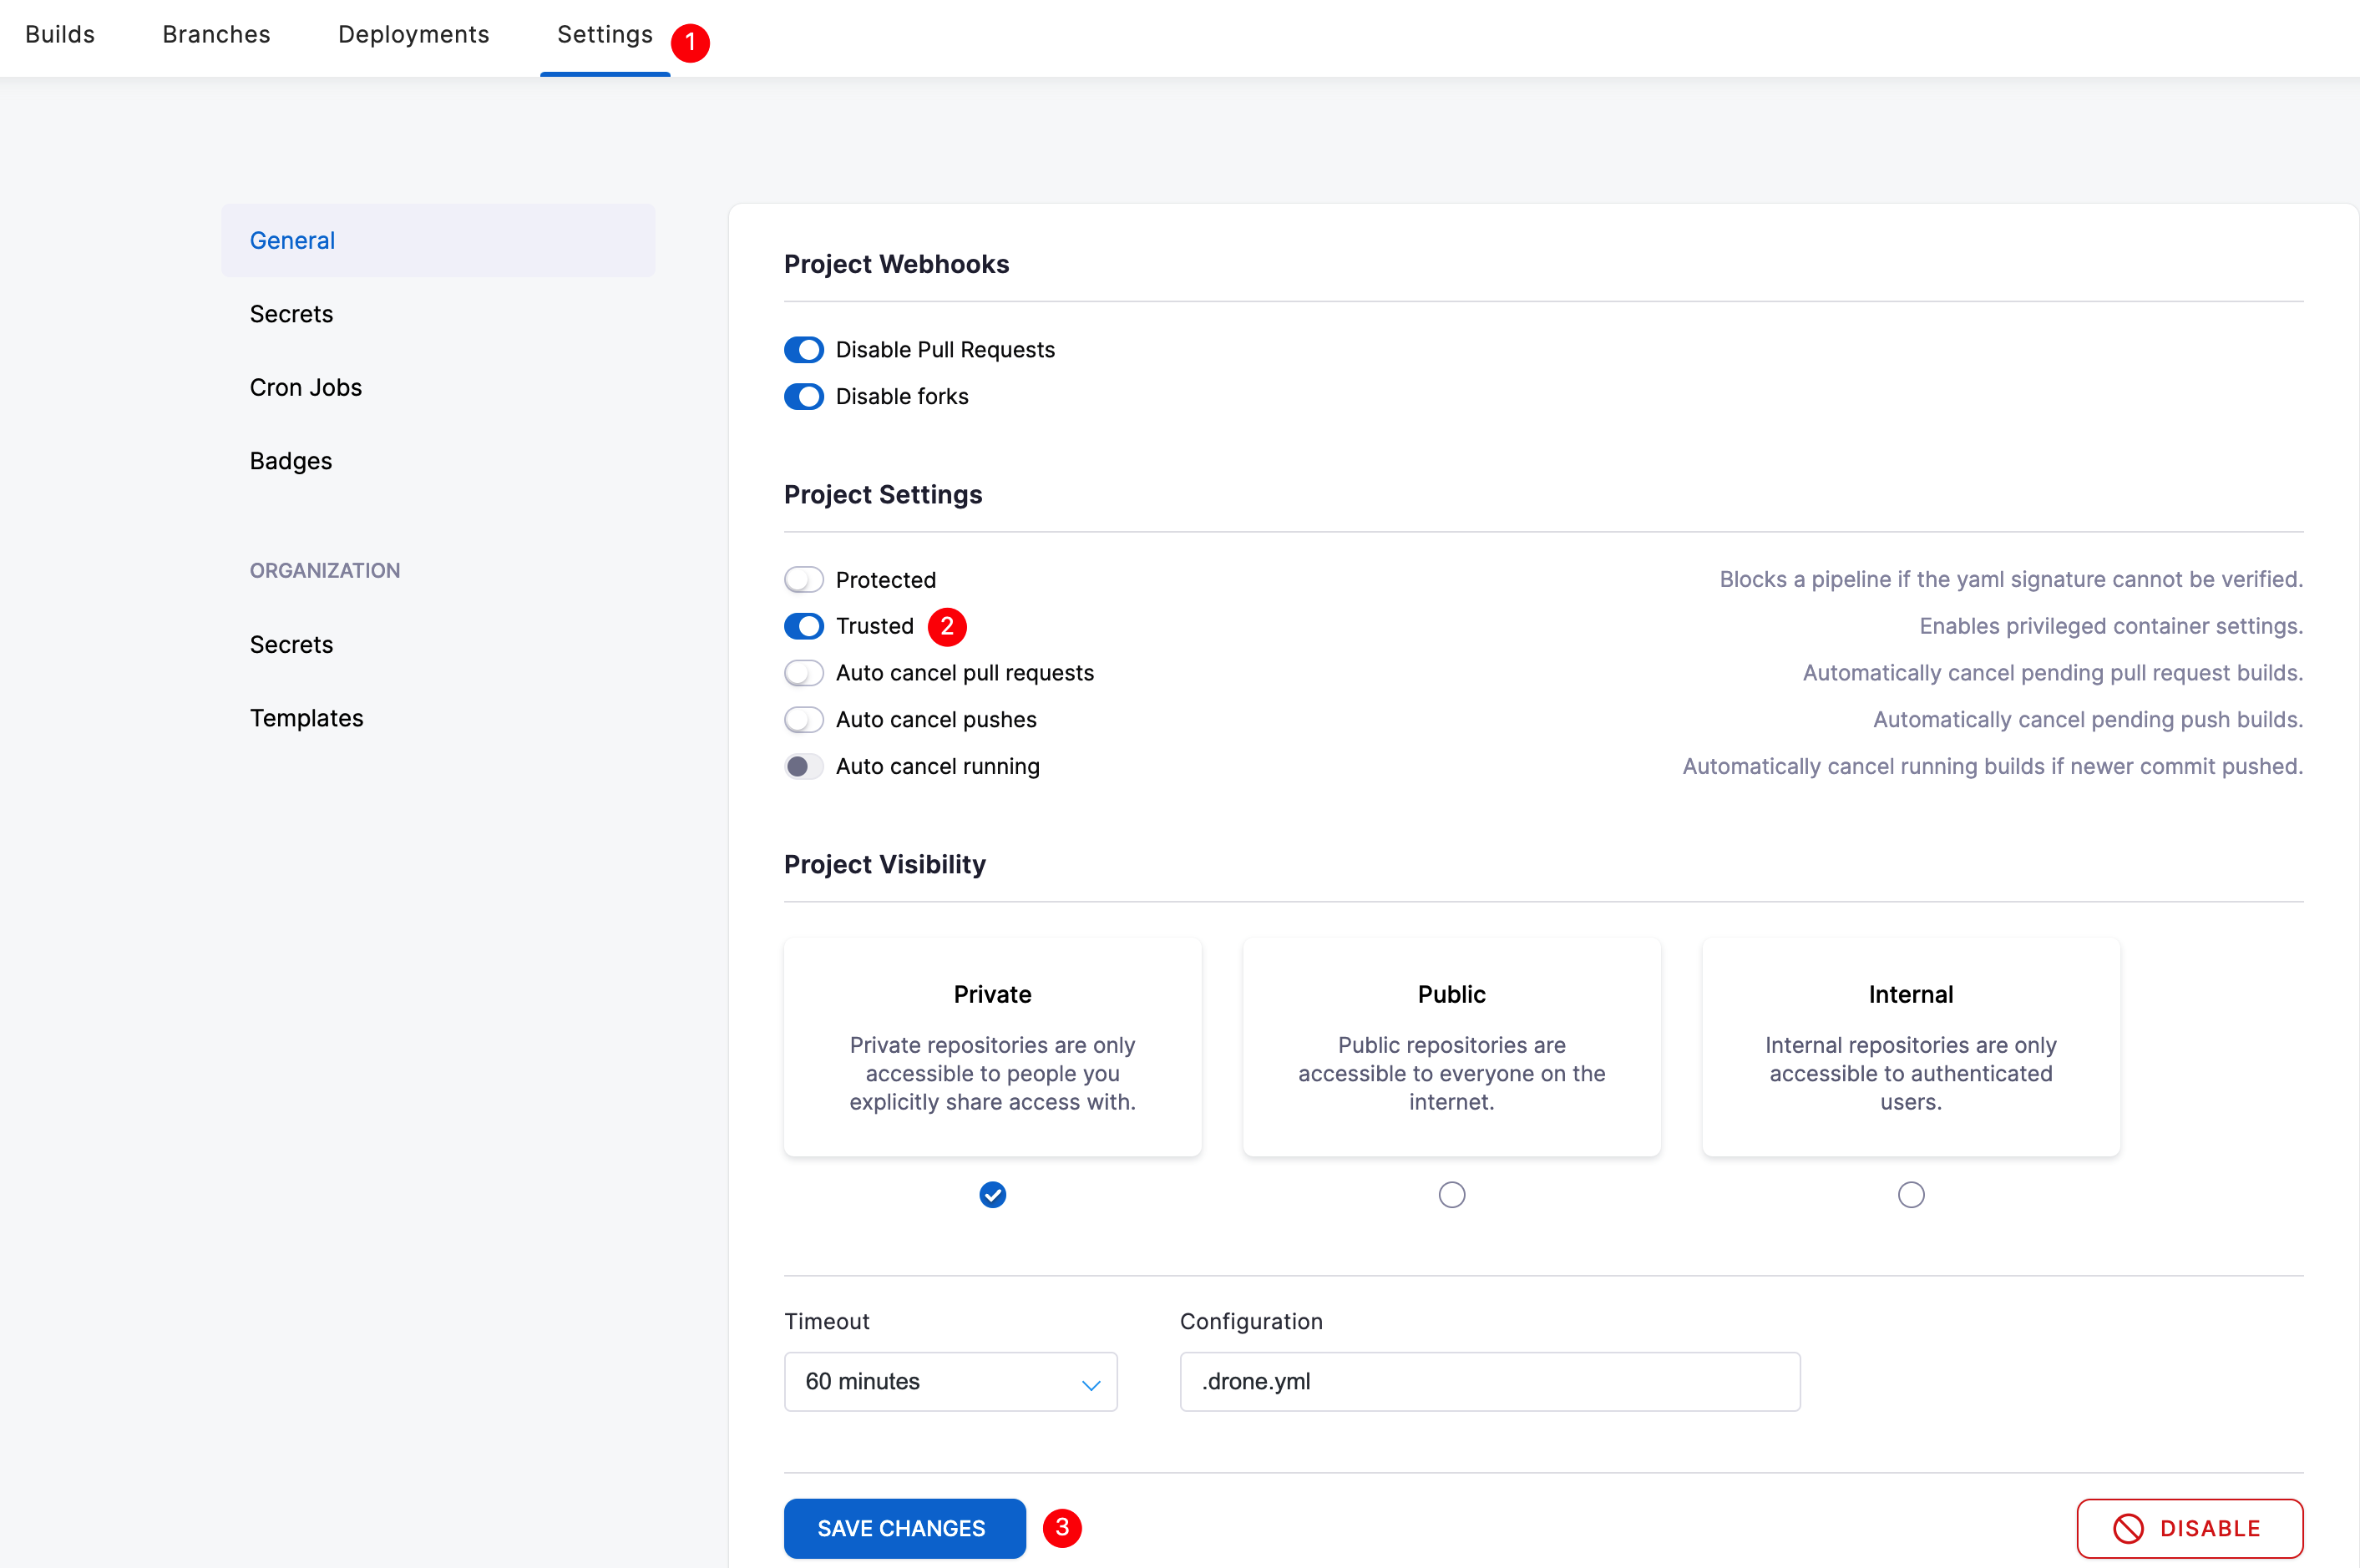Go to the Branches tab
The image size is (2360, 1568).
pyautogui.click(x=216, y=35)
